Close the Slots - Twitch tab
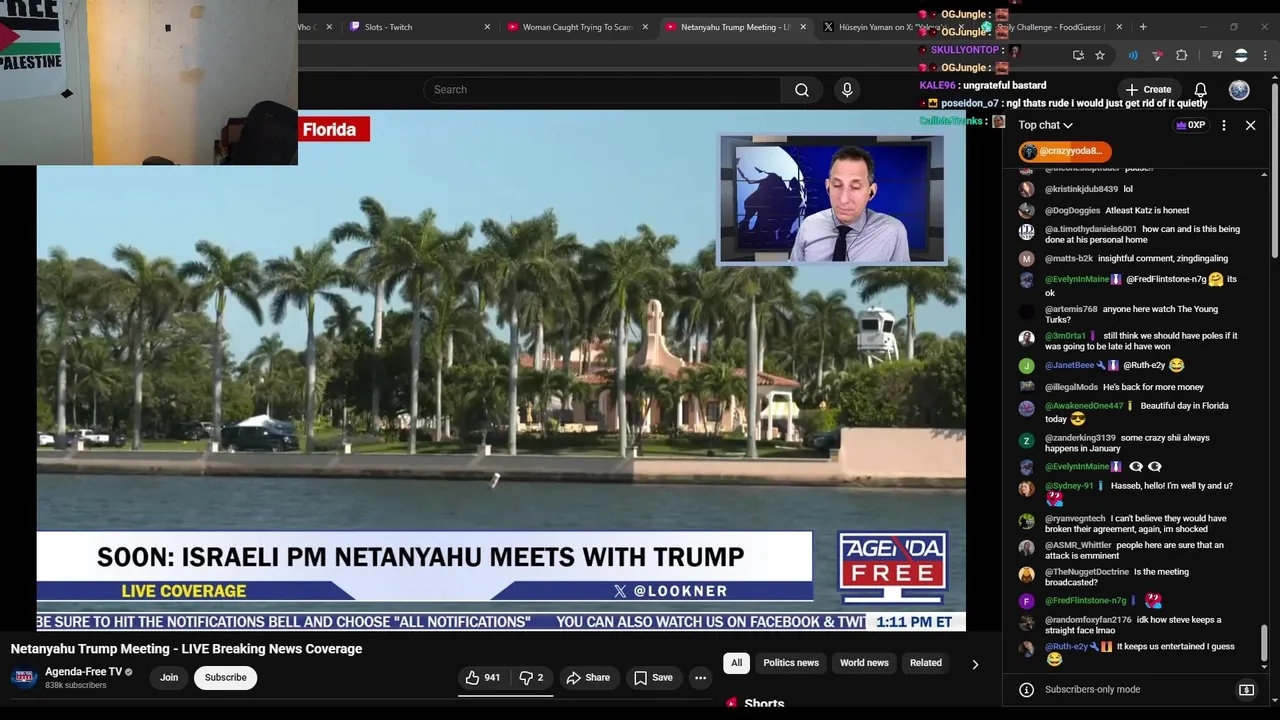Image resolution: width=1280 pixels, height=720 pixels. (487, 27)
